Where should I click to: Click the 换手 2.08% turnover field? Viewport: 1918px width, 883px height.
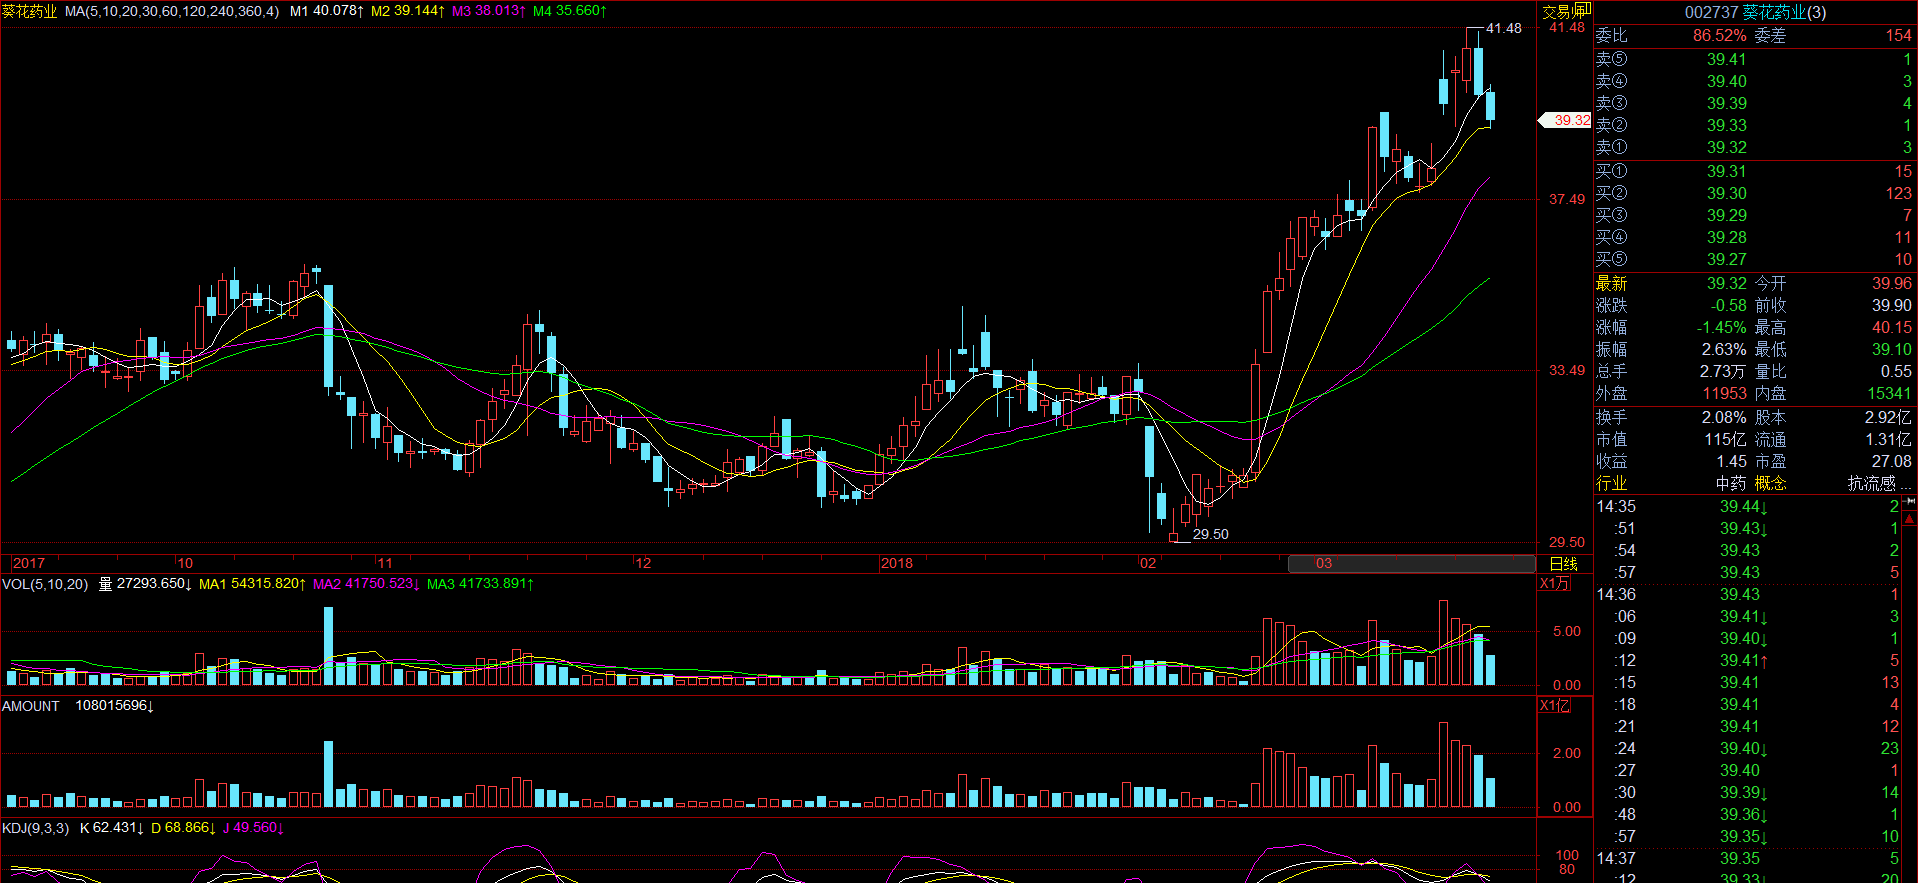coord(1671,417)
